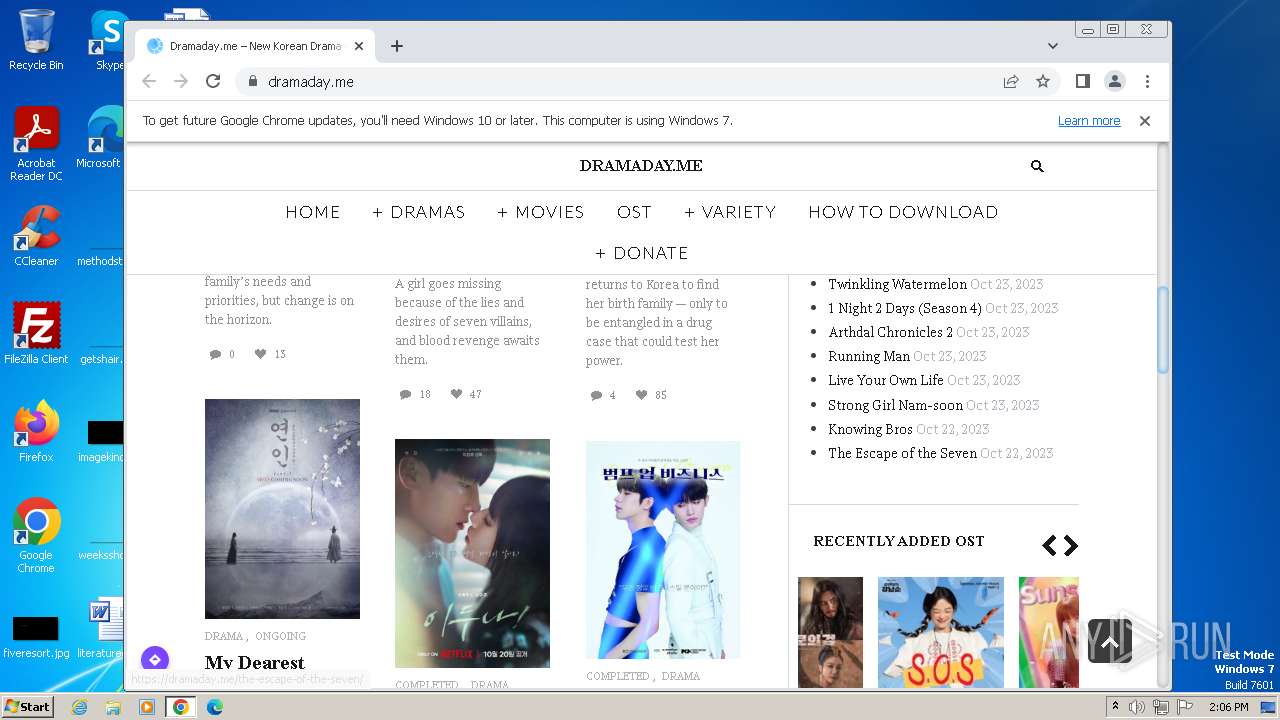This screenshot has height=720, width=1280.
Task: Click previous arrow in Recently Added OST
Action: [x=1049, y=545]
